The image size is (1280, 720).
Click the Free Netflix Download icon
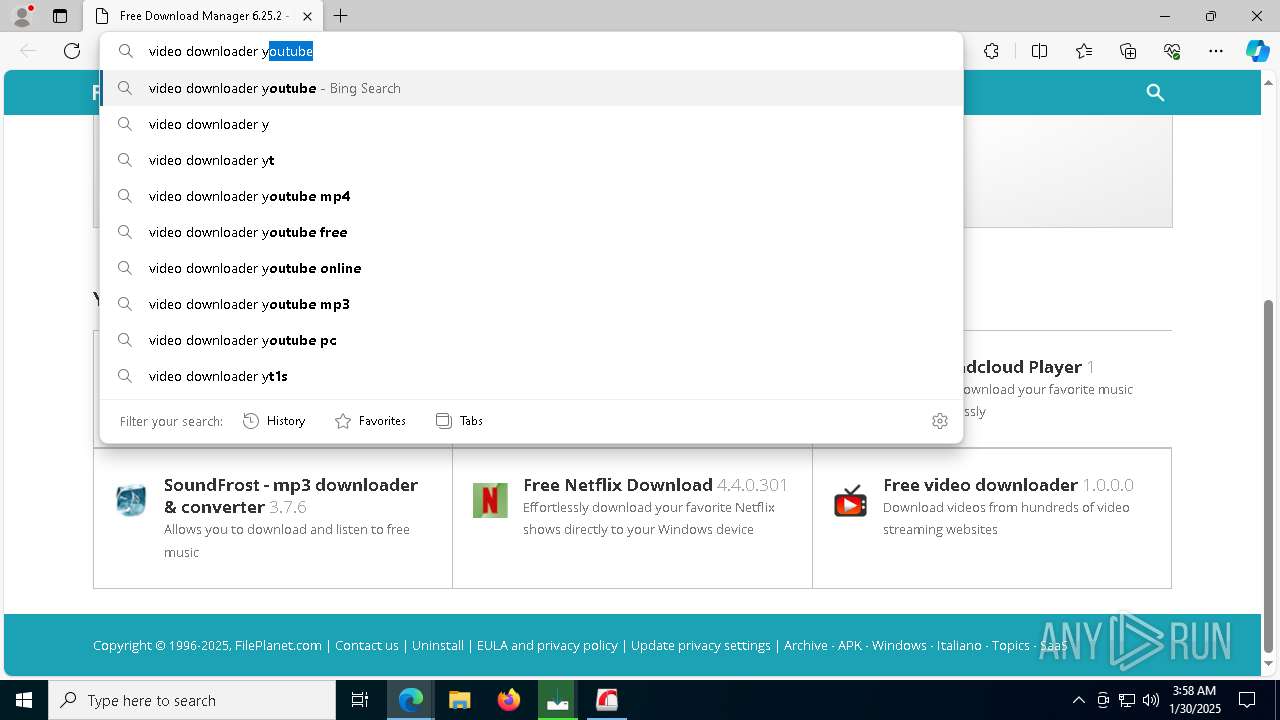pos(490,500)
